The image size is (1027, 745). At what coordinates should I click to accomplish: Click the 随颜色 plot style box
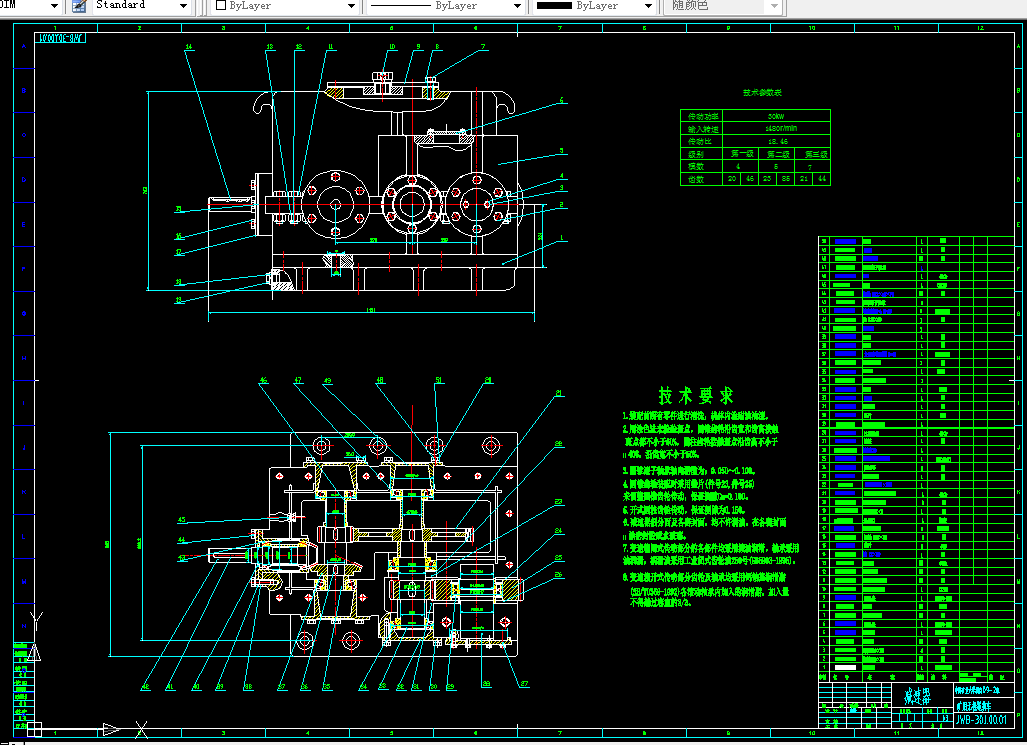click(x=724, y=6)
